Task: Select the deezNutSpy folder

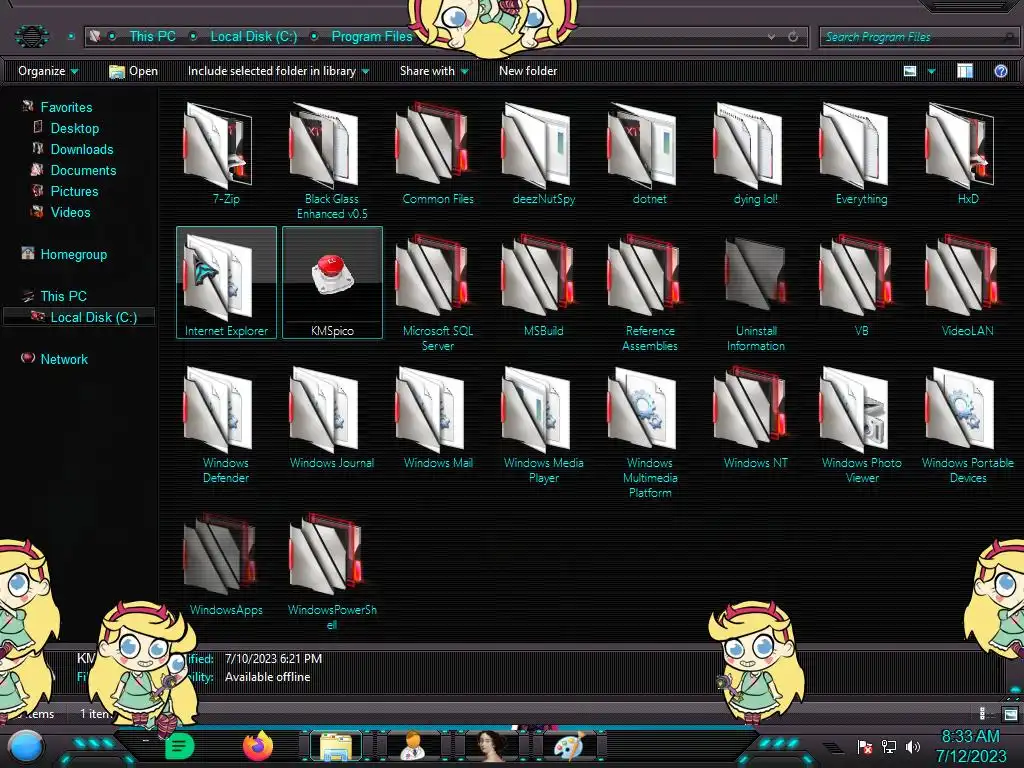Action: coord(543,155)
